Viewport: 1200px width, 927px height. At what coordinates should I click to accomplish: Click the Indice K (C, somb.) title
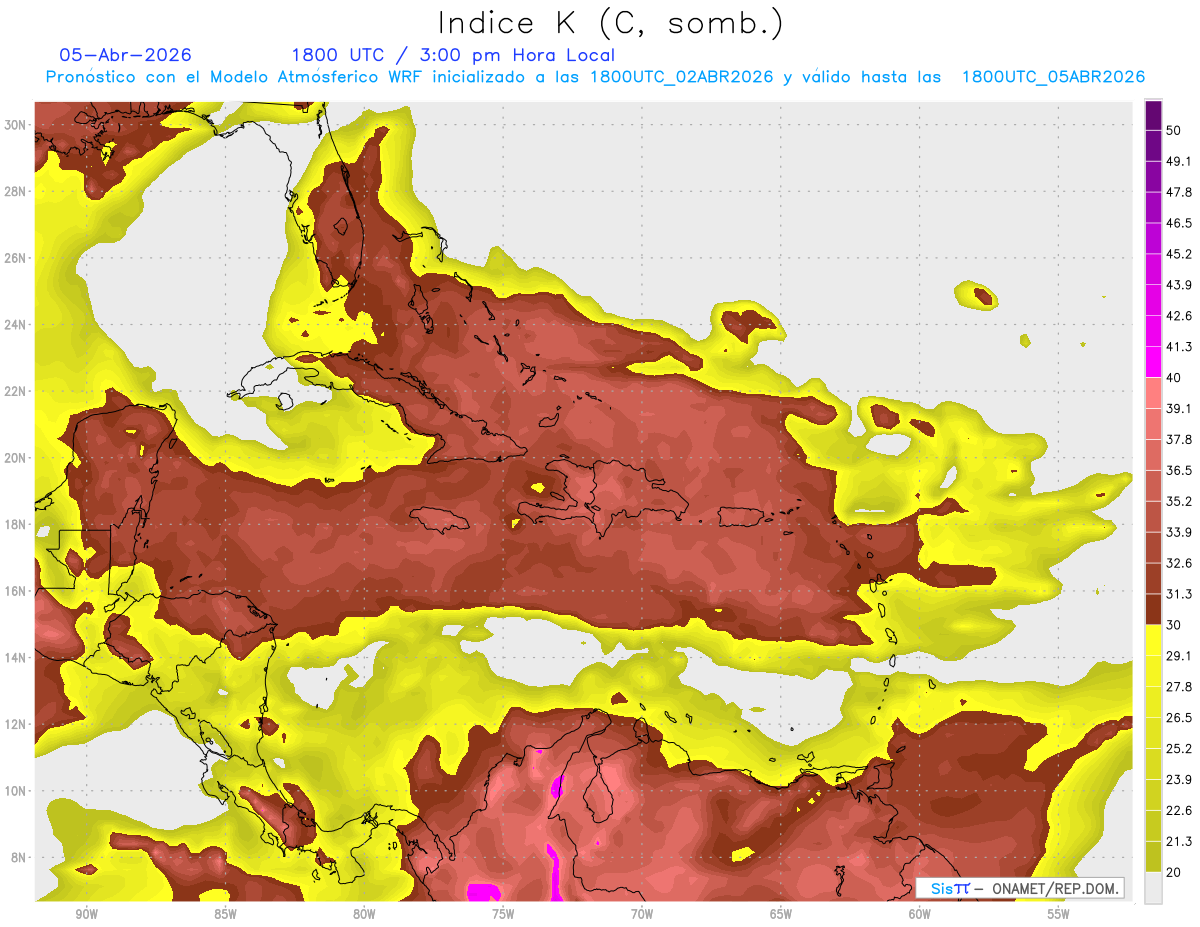coord(611,24)
